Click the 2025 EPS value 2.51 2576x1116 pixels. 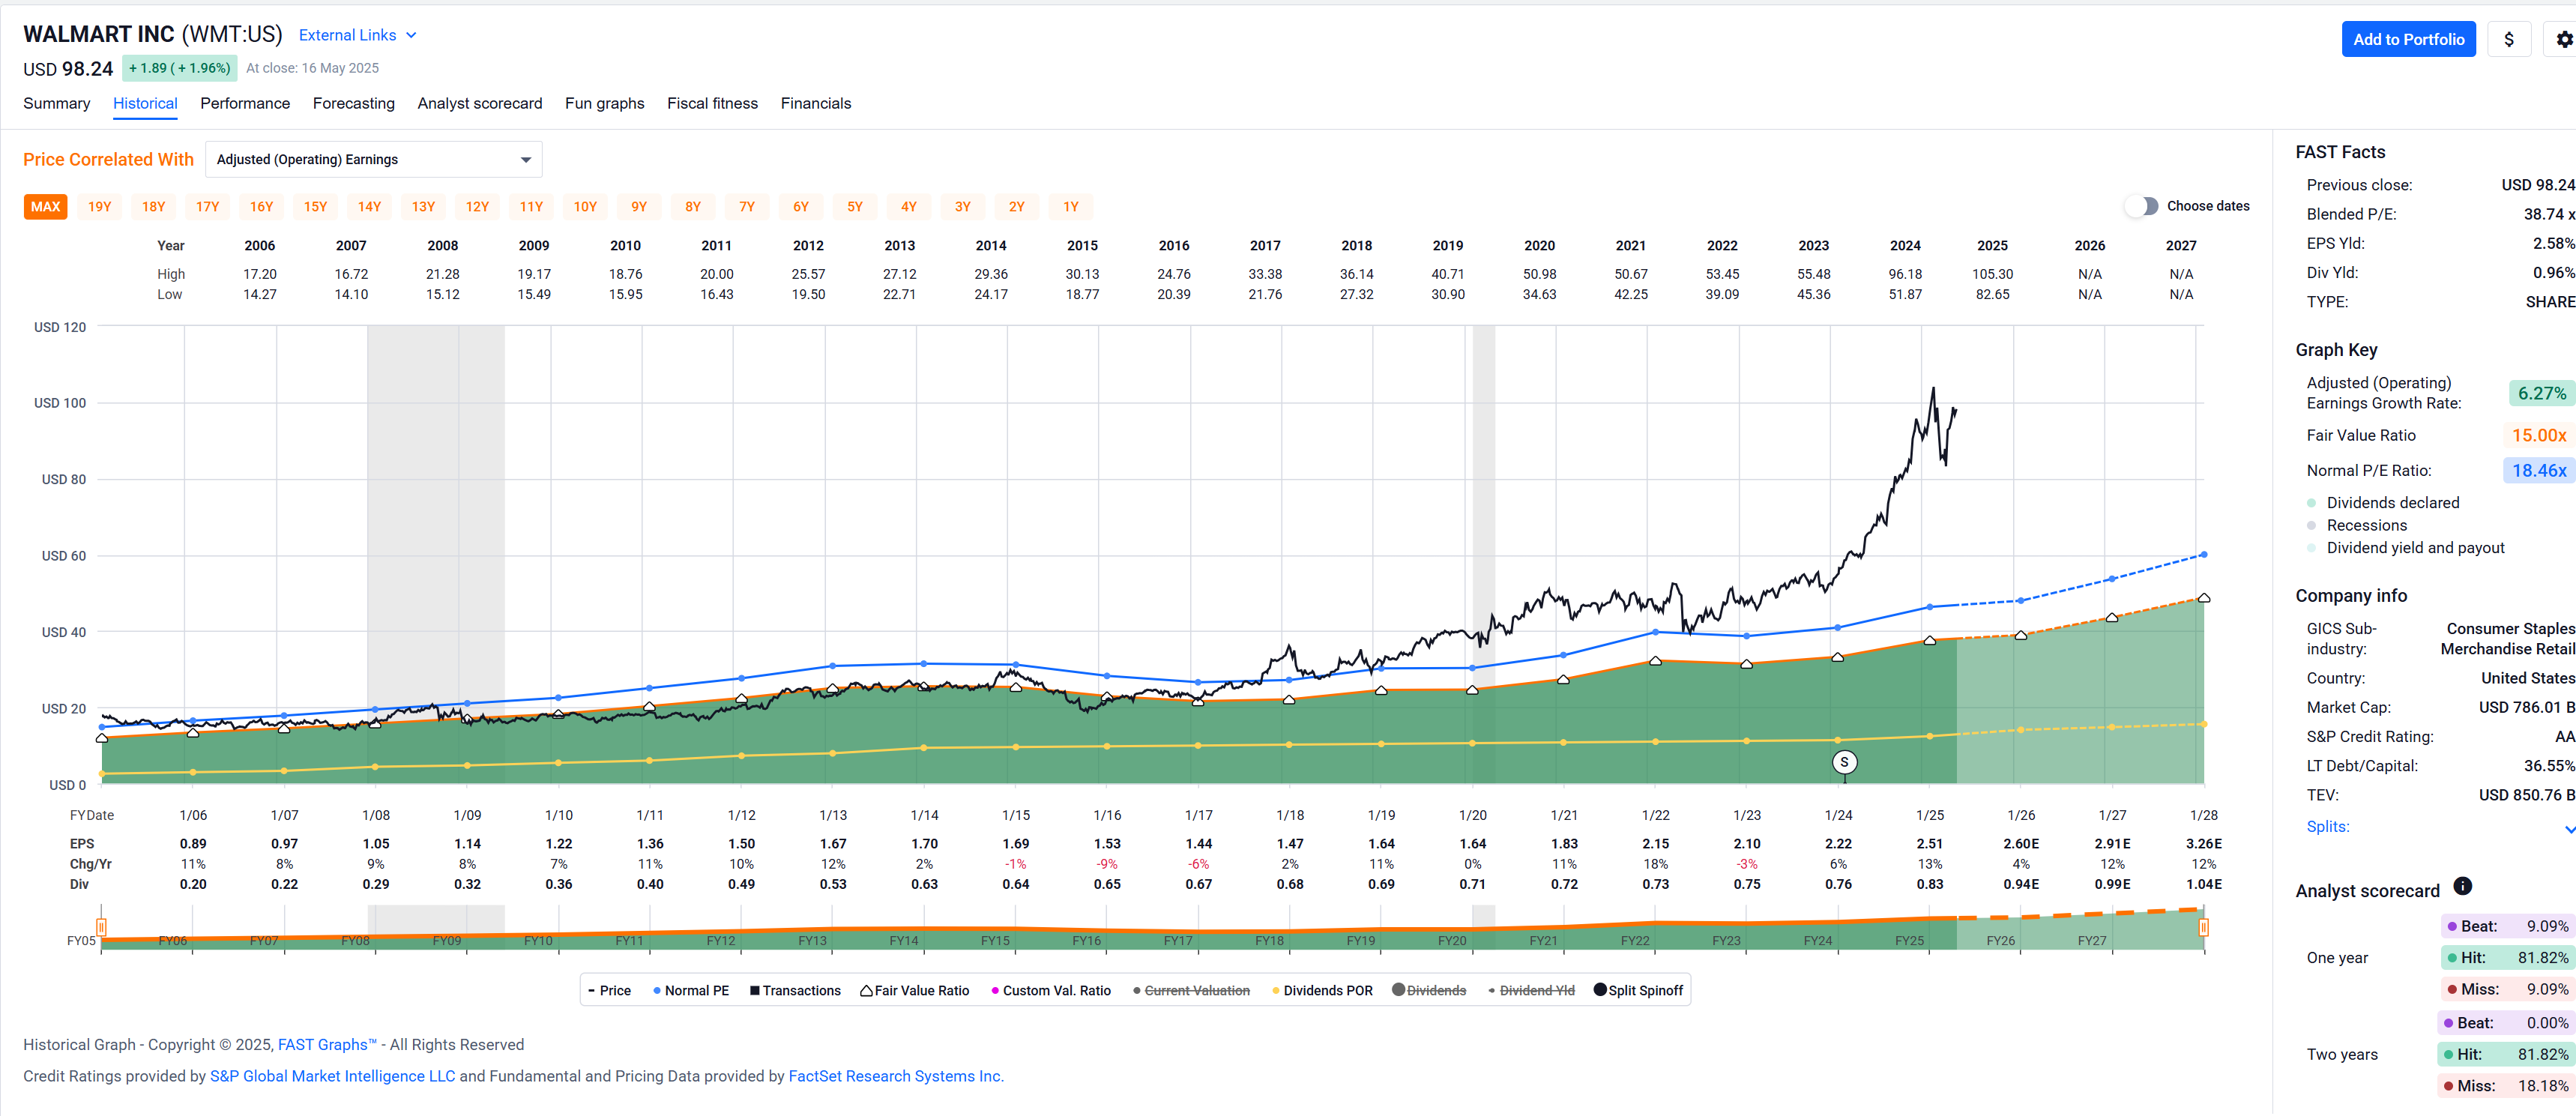[1930, 844]
